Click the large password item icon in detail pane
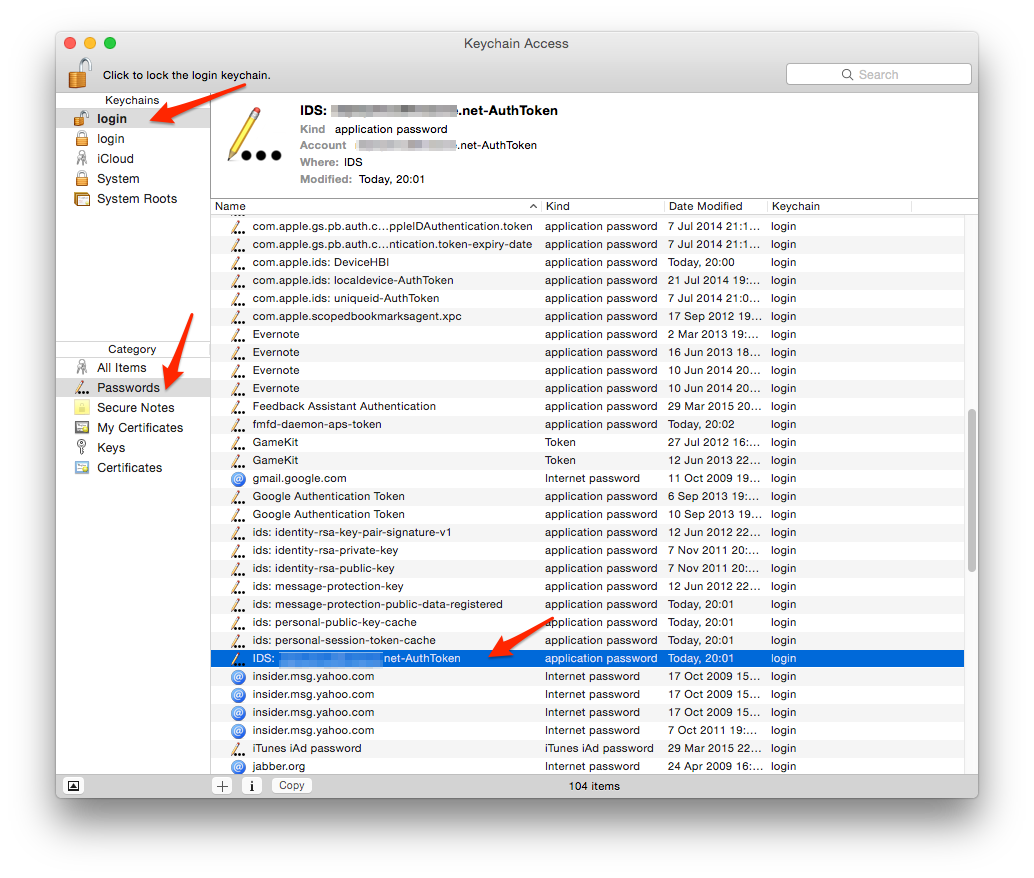The image size is (1034, 878). tap(254, 136)
